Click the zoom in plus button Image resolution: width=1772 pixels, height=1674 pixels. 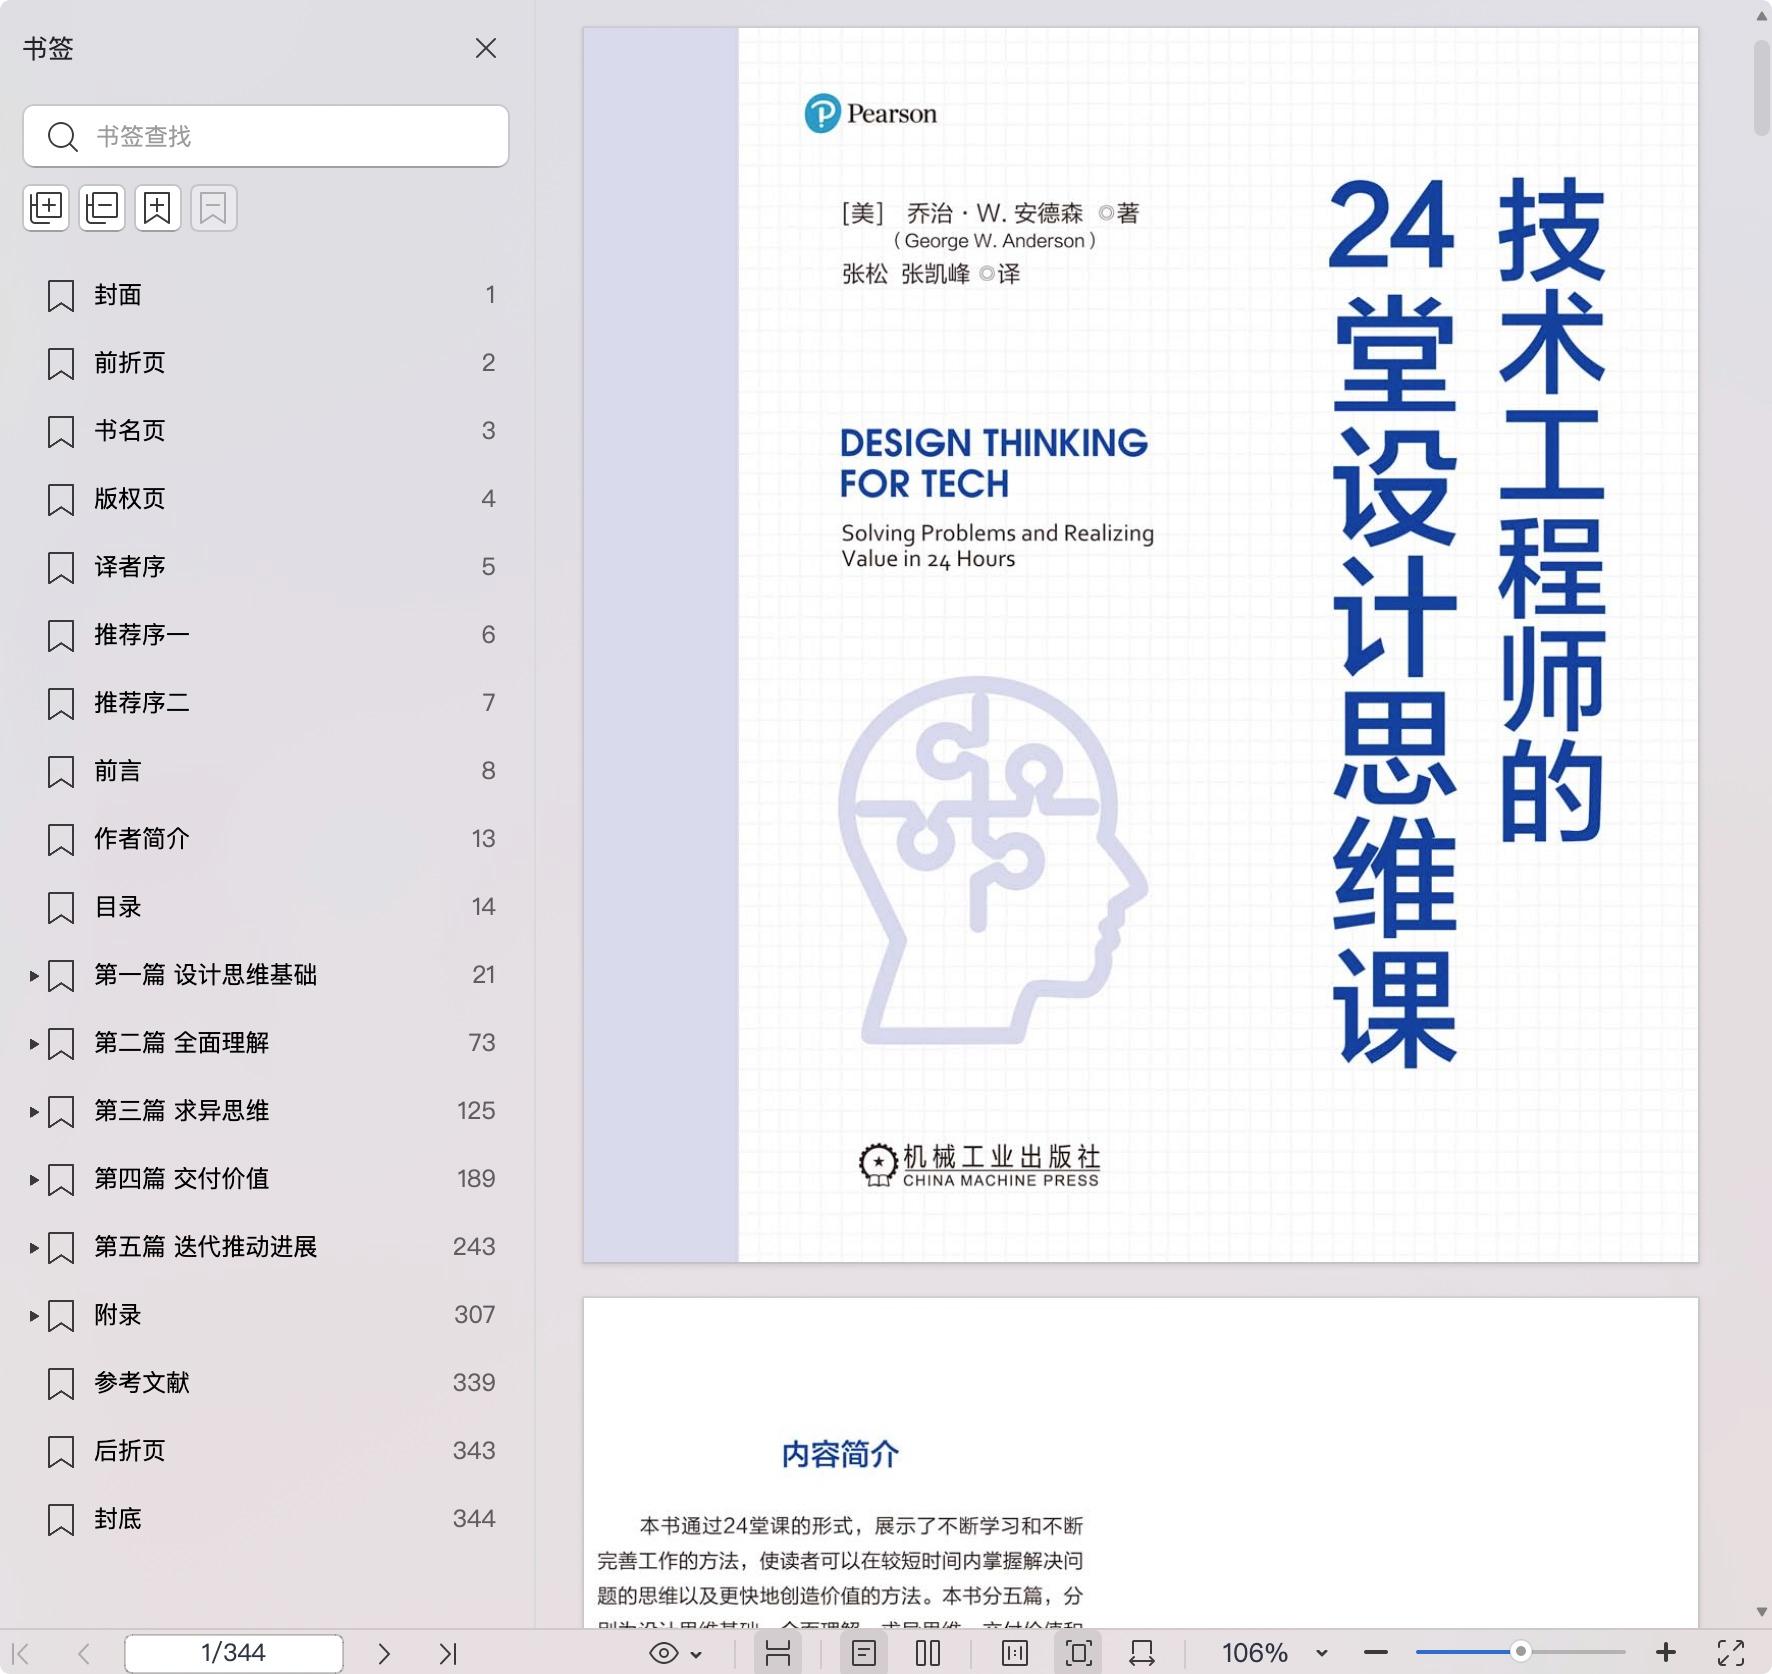pos(1666,1653)
